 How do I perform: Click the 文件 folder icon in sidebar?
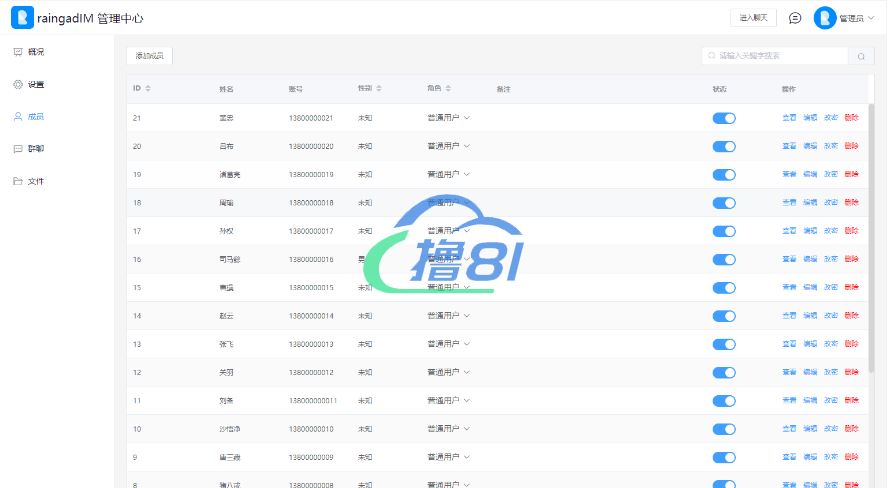point(18,181)
